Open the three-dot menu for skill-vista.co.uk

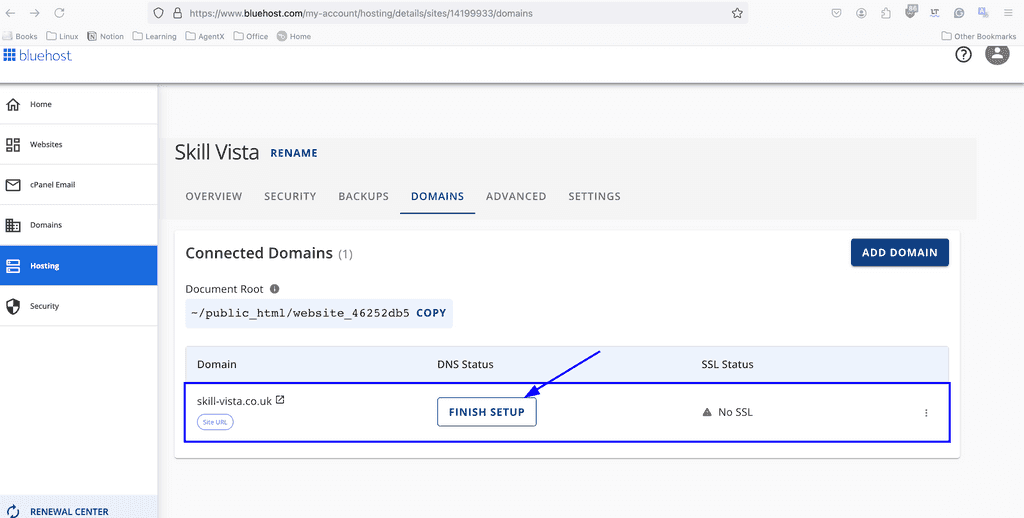tap(926, 413)
